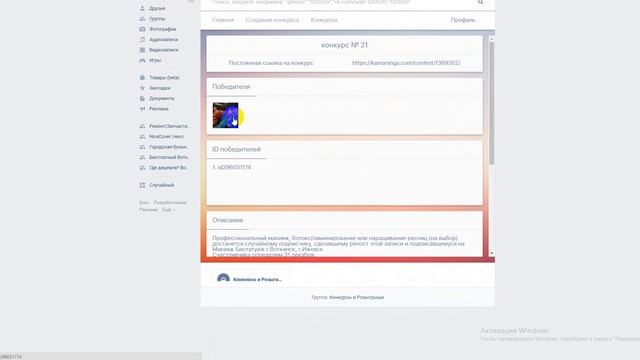Open the kamaninga.com contest permanent link
Image resolution: width=640 pixels, height=360 pixels.
click(x=406, y=63)
